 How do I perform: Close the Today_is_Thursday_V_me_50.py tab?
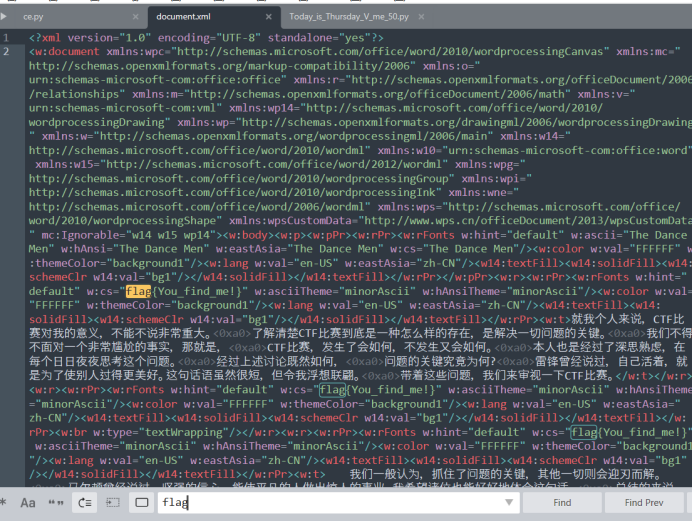pyautogui.click(x=421, y=17)
